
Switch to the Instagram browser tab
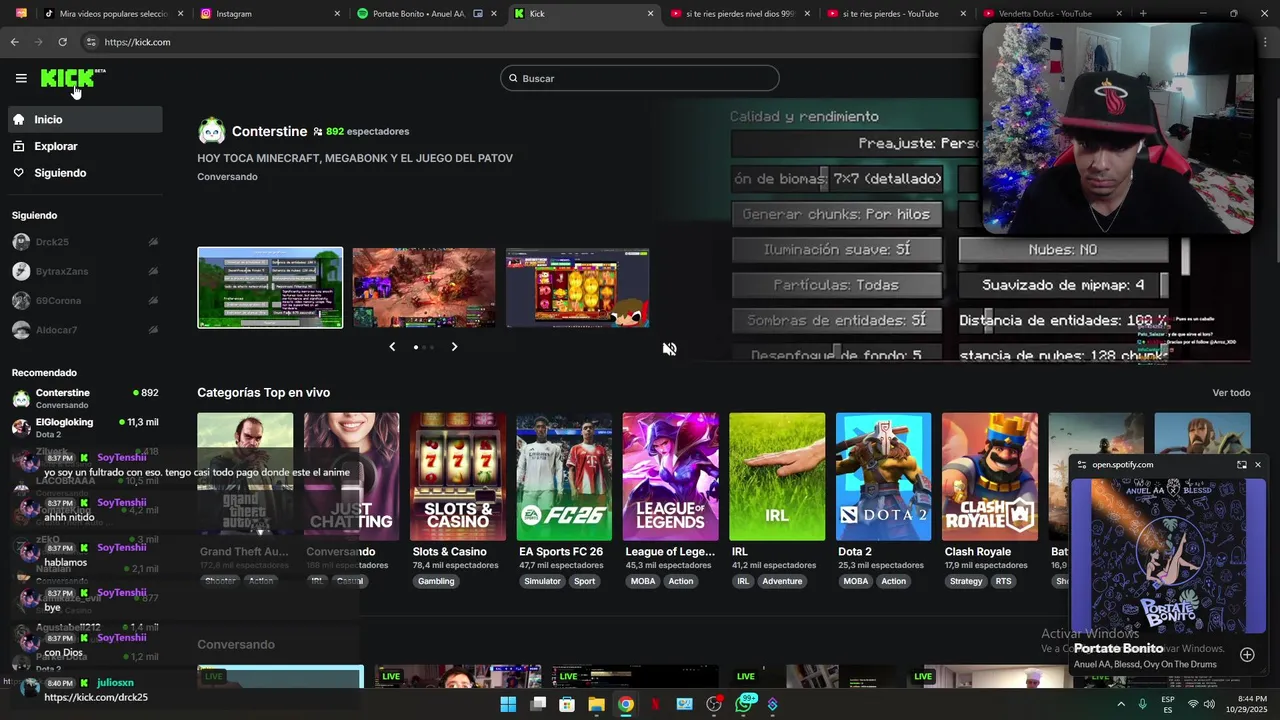[270, 14]
